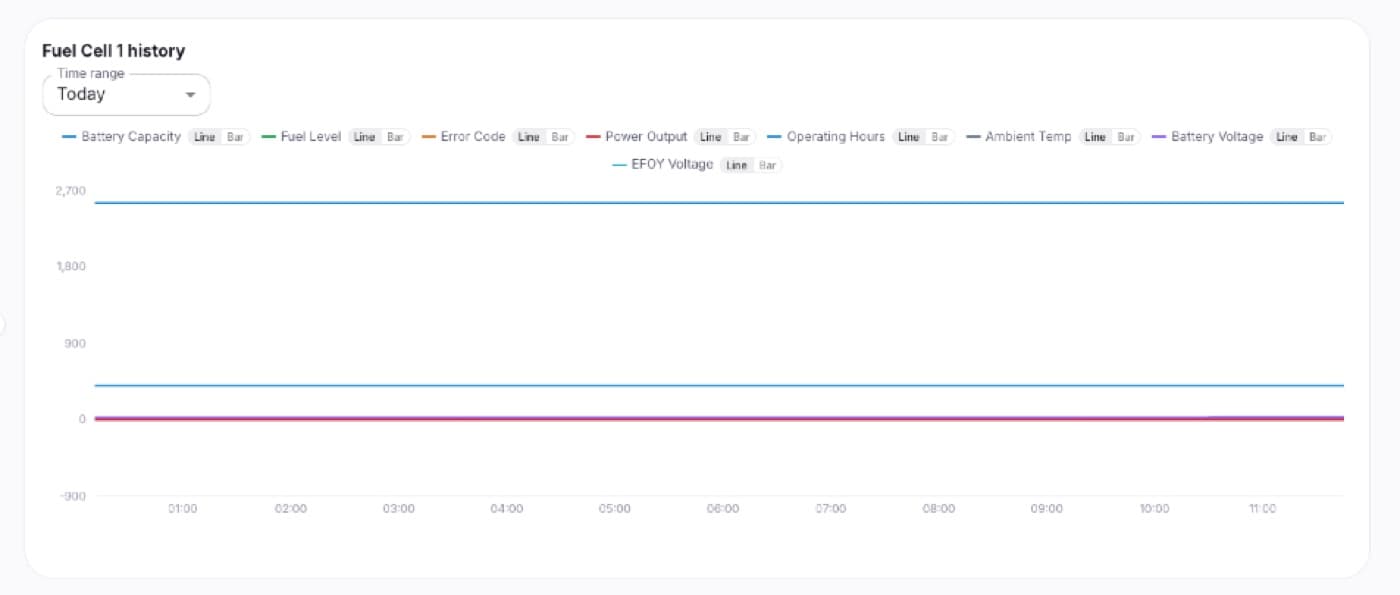The width and height of the screenshot is (1400, 595).
Task: Set Ambient Temp to Bar chart
Action: click(1126, 137)
